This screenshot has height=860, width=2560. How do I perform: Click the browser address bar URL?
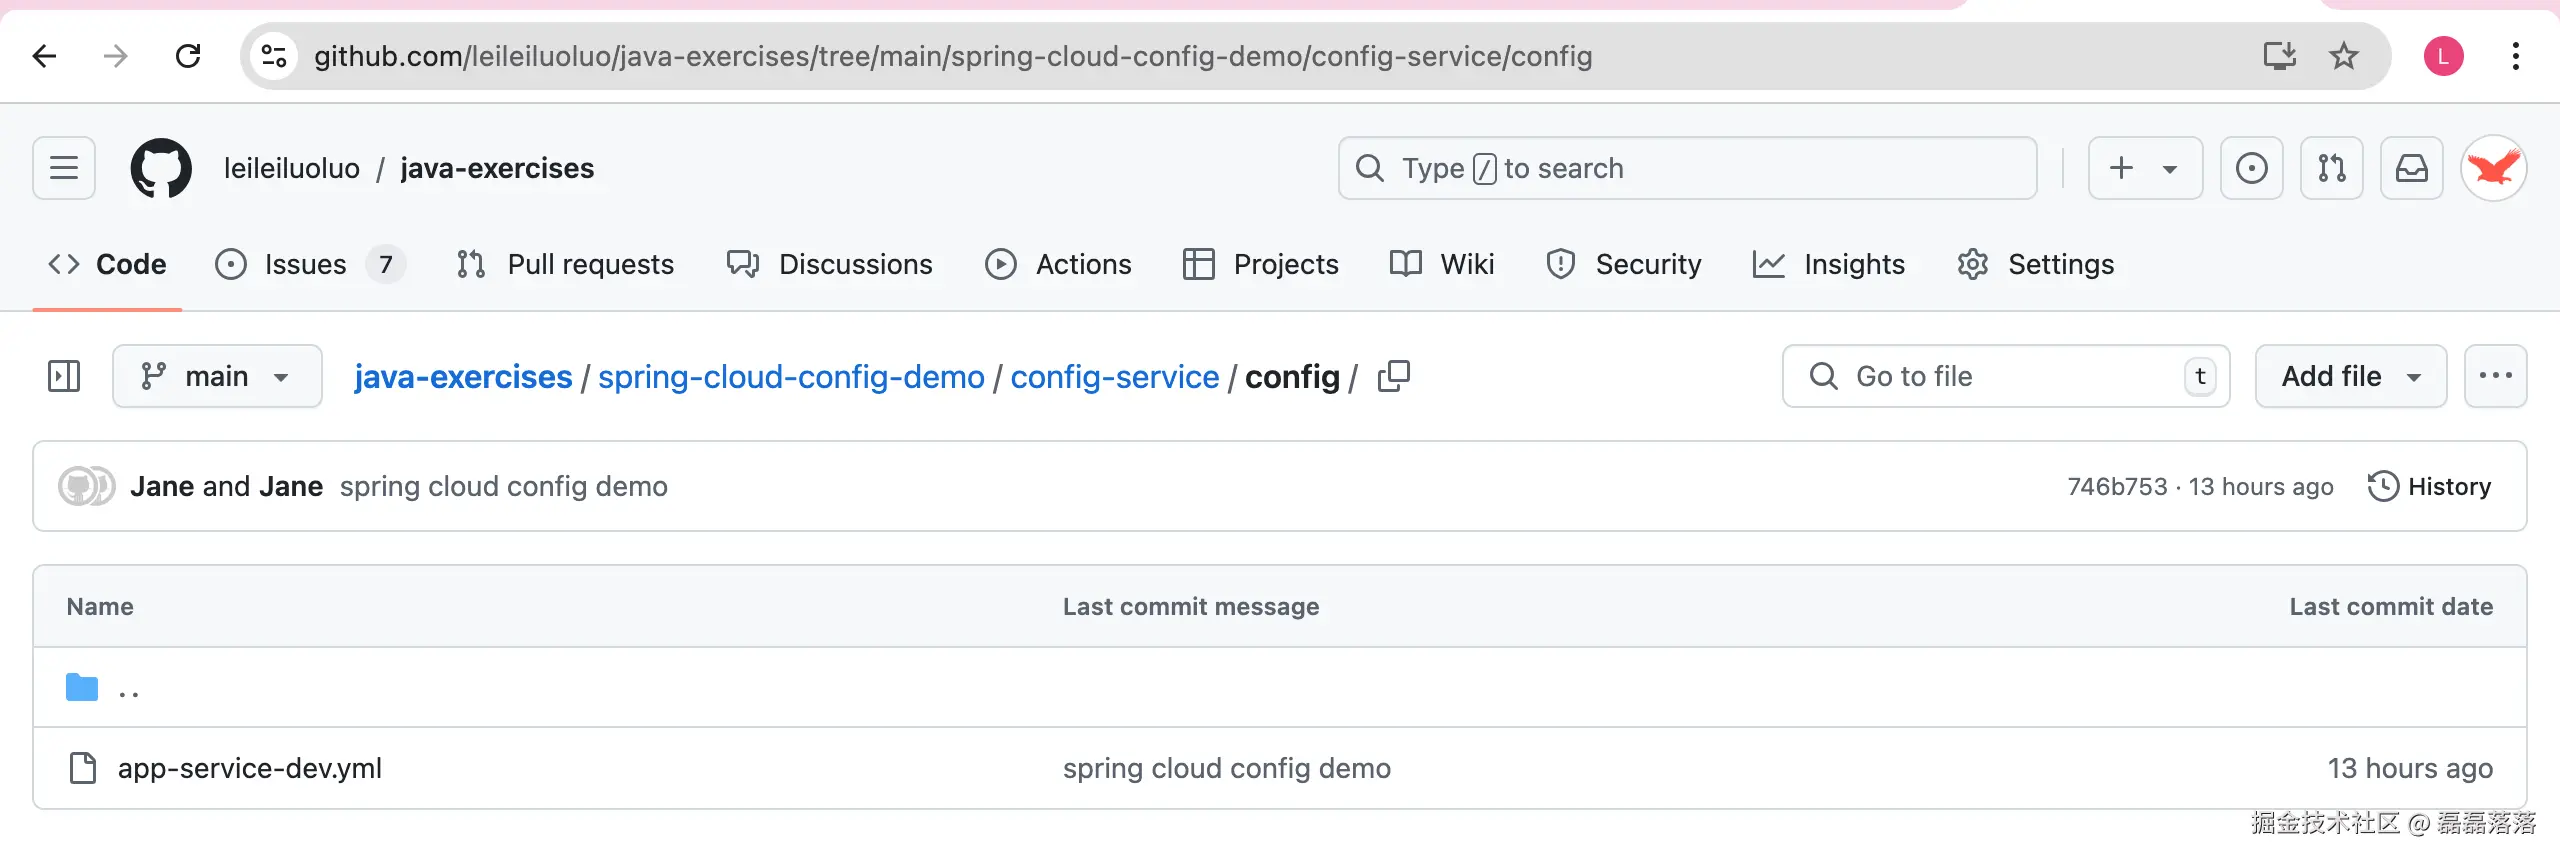pos(953,56)
